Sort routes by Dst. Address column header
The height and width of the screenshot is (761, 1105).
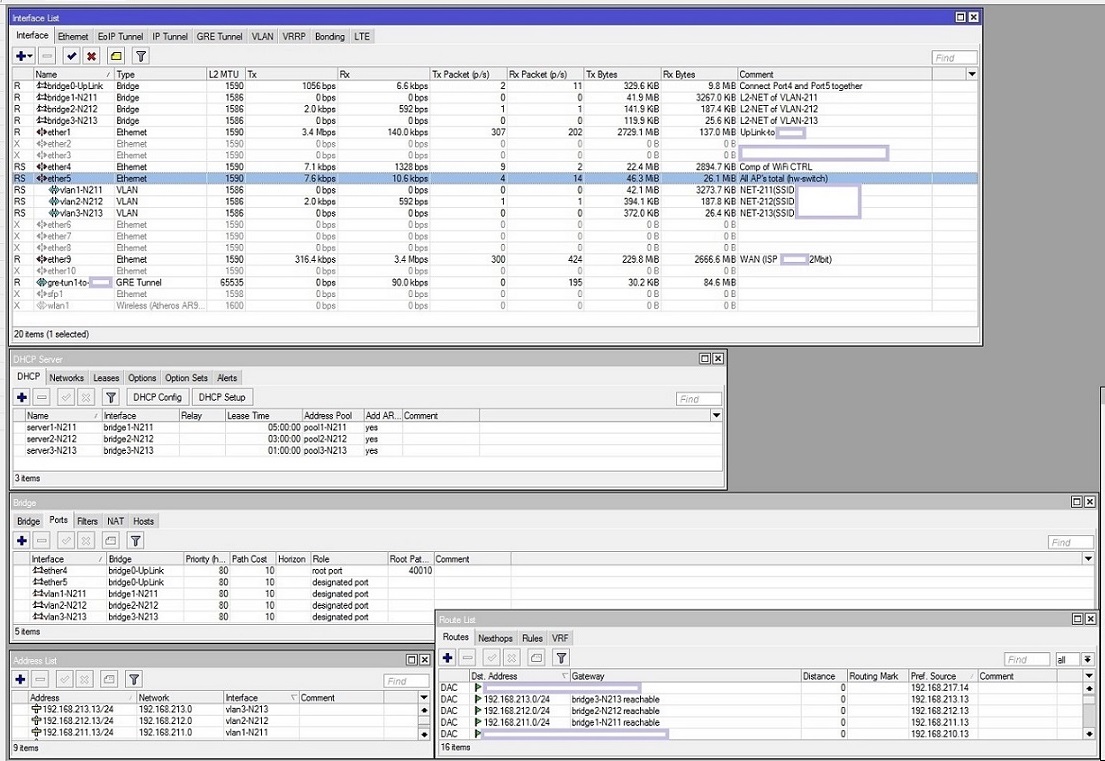click(x=519, y=676)
